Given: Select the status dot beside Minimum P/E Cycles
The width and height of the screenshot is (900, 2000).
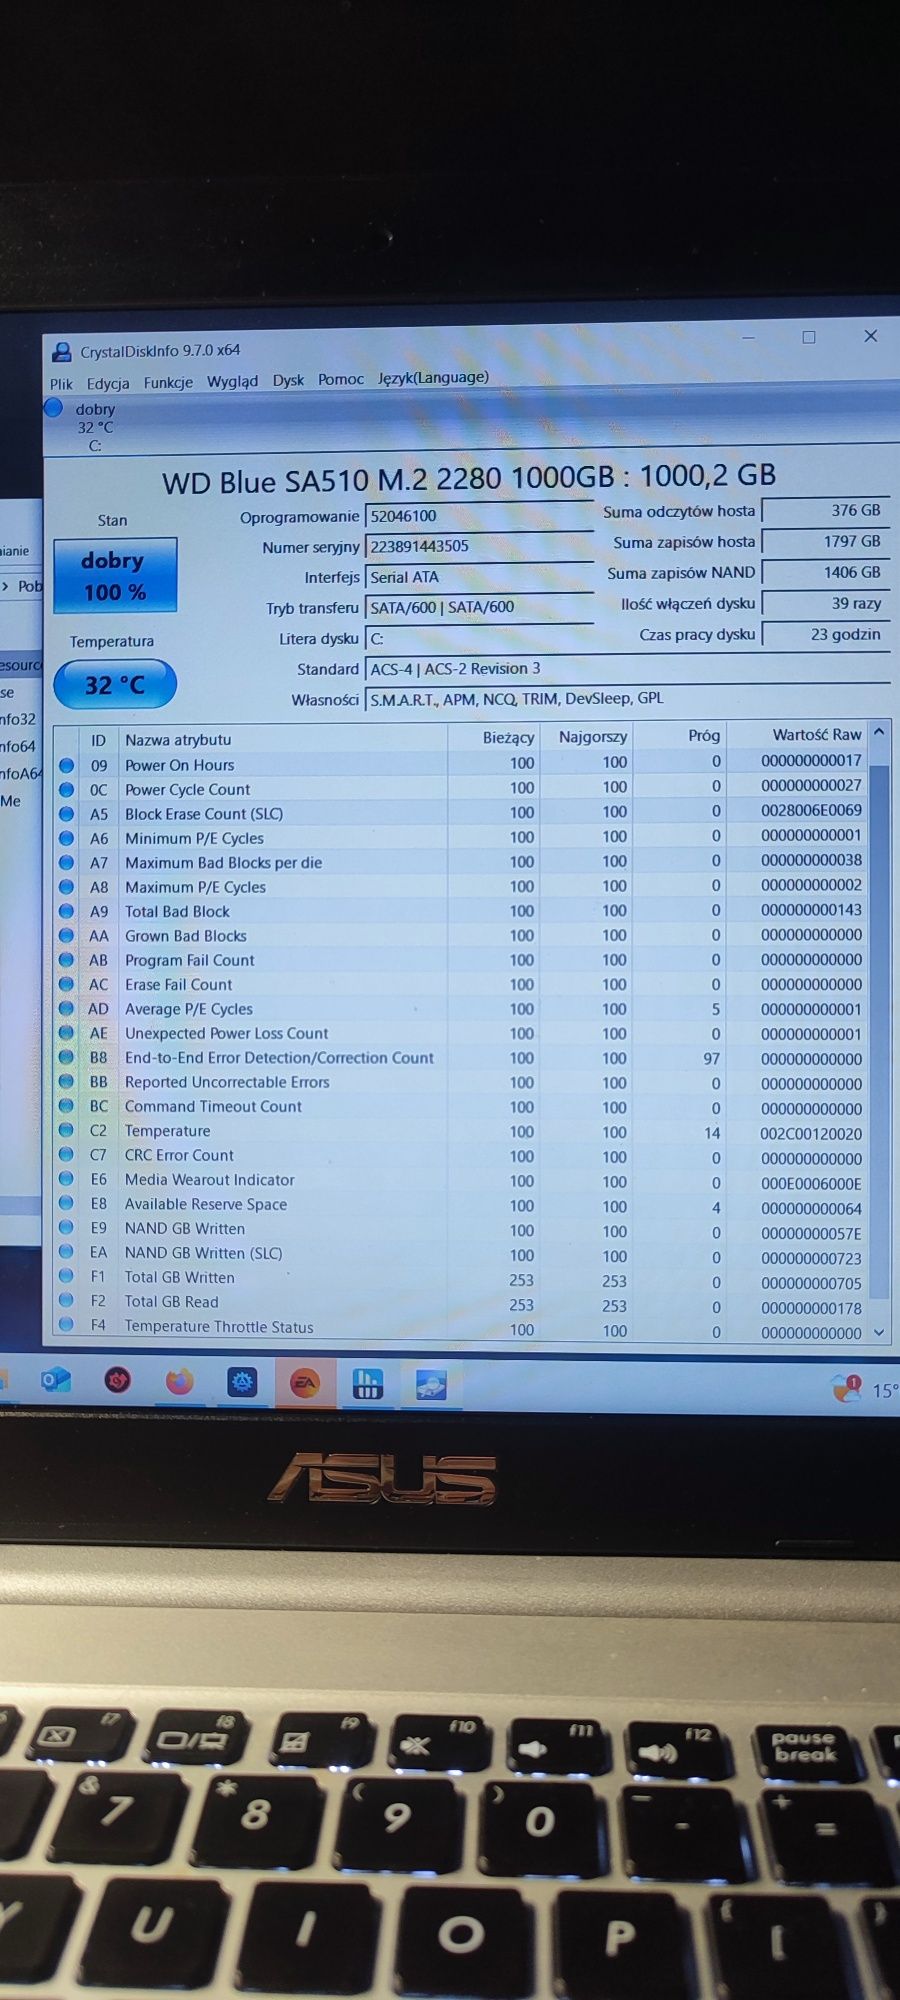Looking at the screenshot, I should 66,838.
